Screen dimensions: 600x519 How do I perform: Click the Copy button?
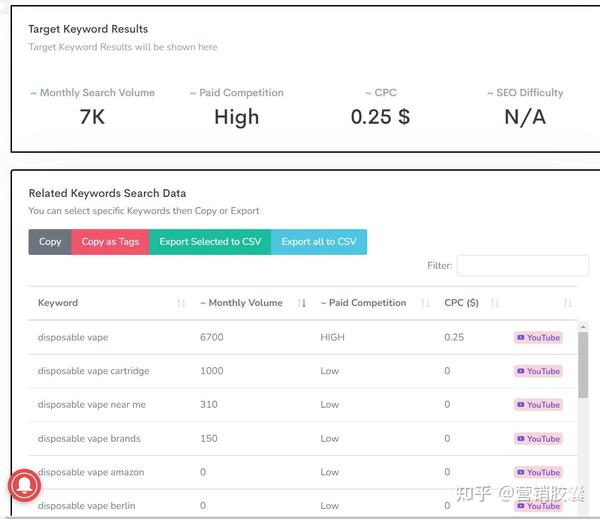tap(50, 242)
